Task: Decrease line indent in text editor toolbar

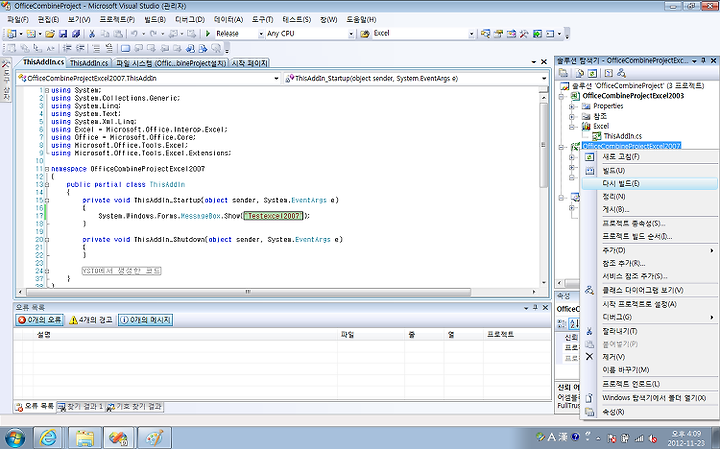Action: point(67,48)
